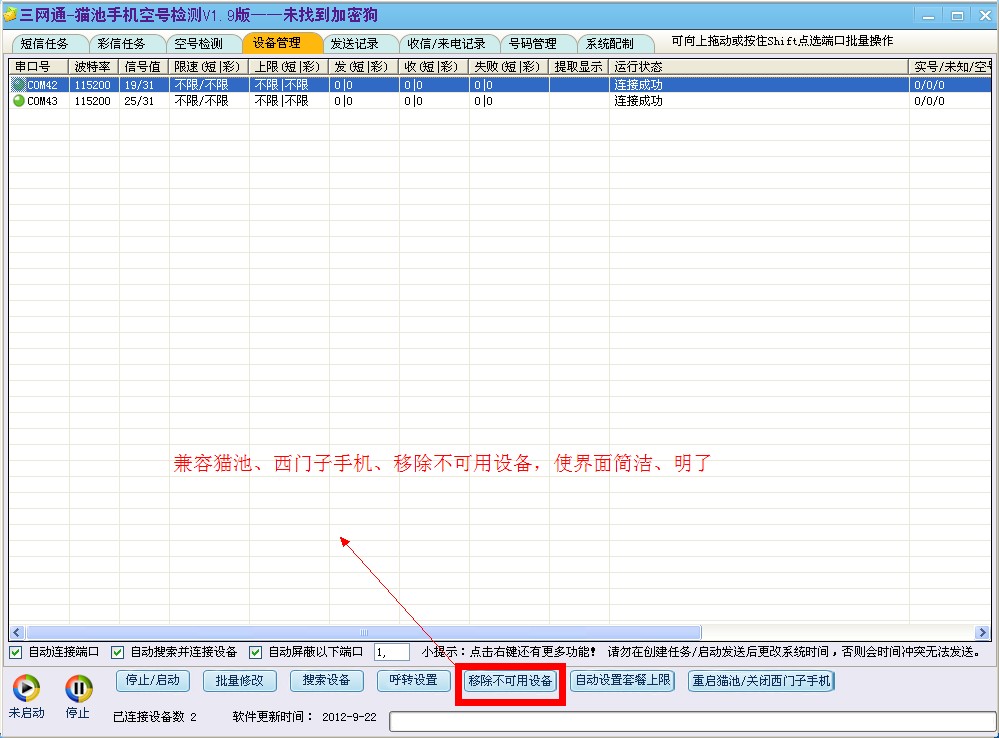Click the app icon in the title bar
The width and height of the screenshot is (999, 738).
(10, 14)
